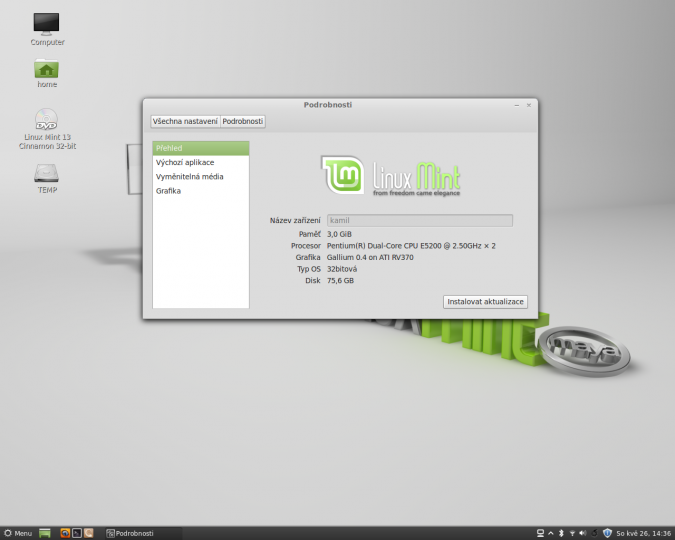Image resolution: width=675 pixels, height=540 pixels.
Task: Click the Instalovat aktualizace button
Action: (x=485, y=301)
